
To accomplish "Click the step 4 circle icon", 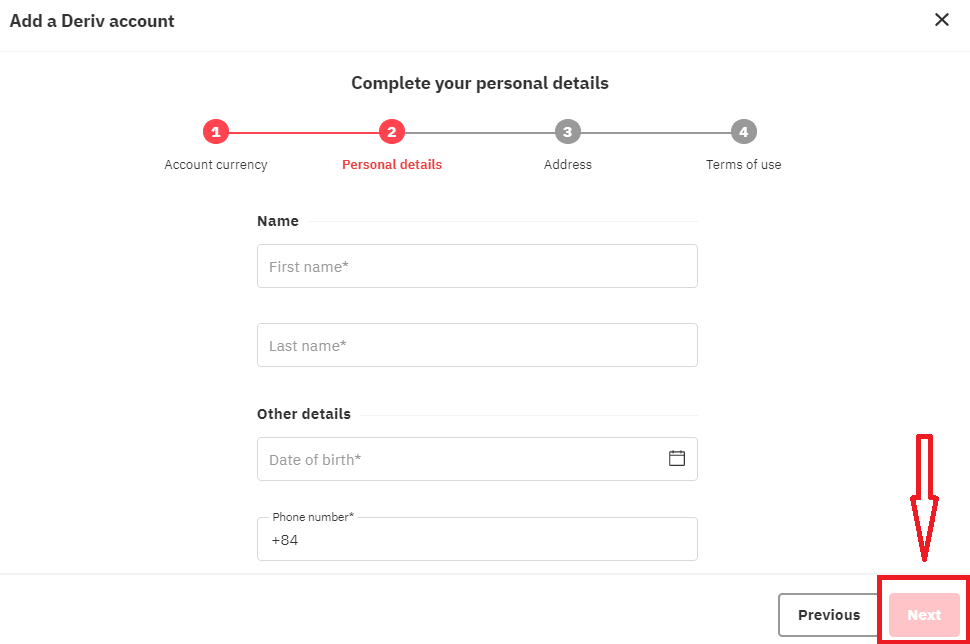I will click(x=744, y=131).
